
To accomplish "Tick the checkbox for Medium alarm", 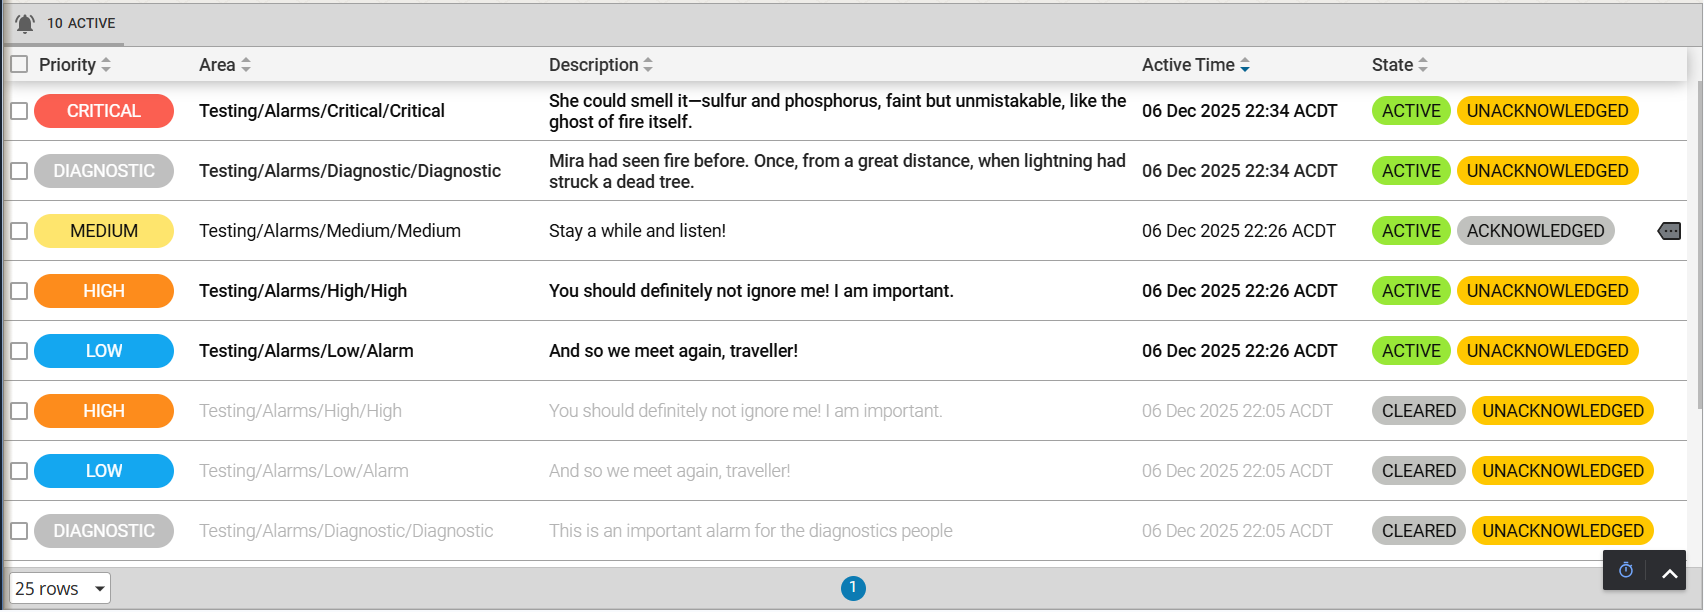I will 19,231.
